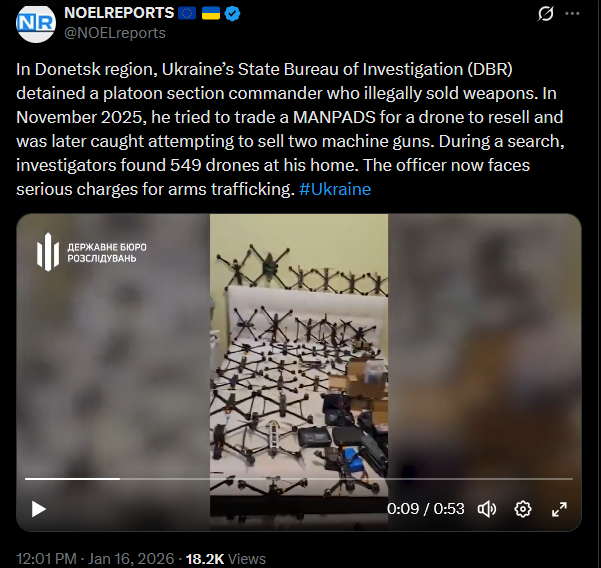Seek on the unplayed part of progress bar
The image size is (601, 568).
(x=346, y=479)
